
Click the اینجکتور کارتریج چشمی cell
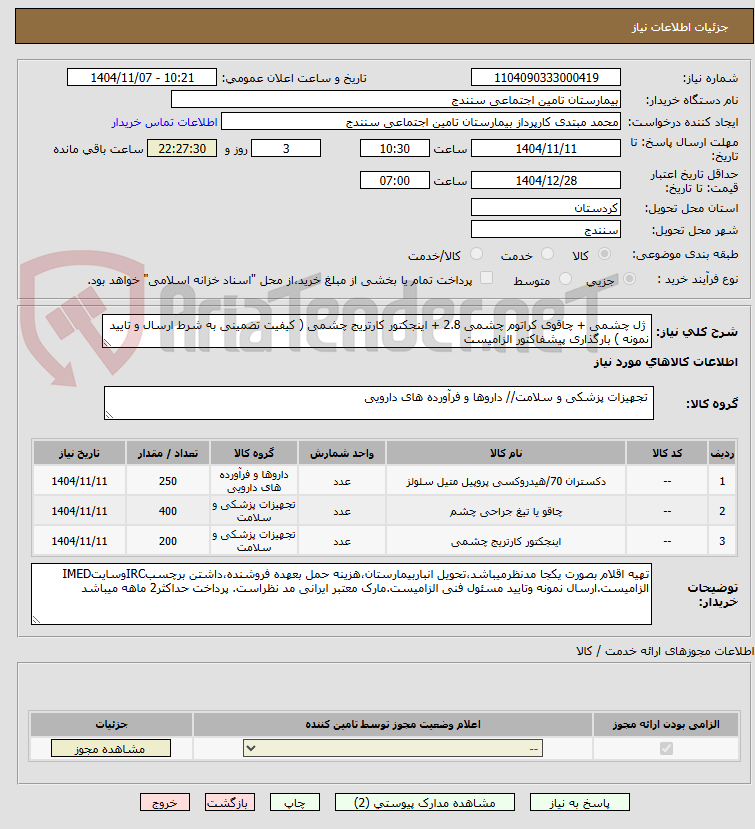[505, 541]
